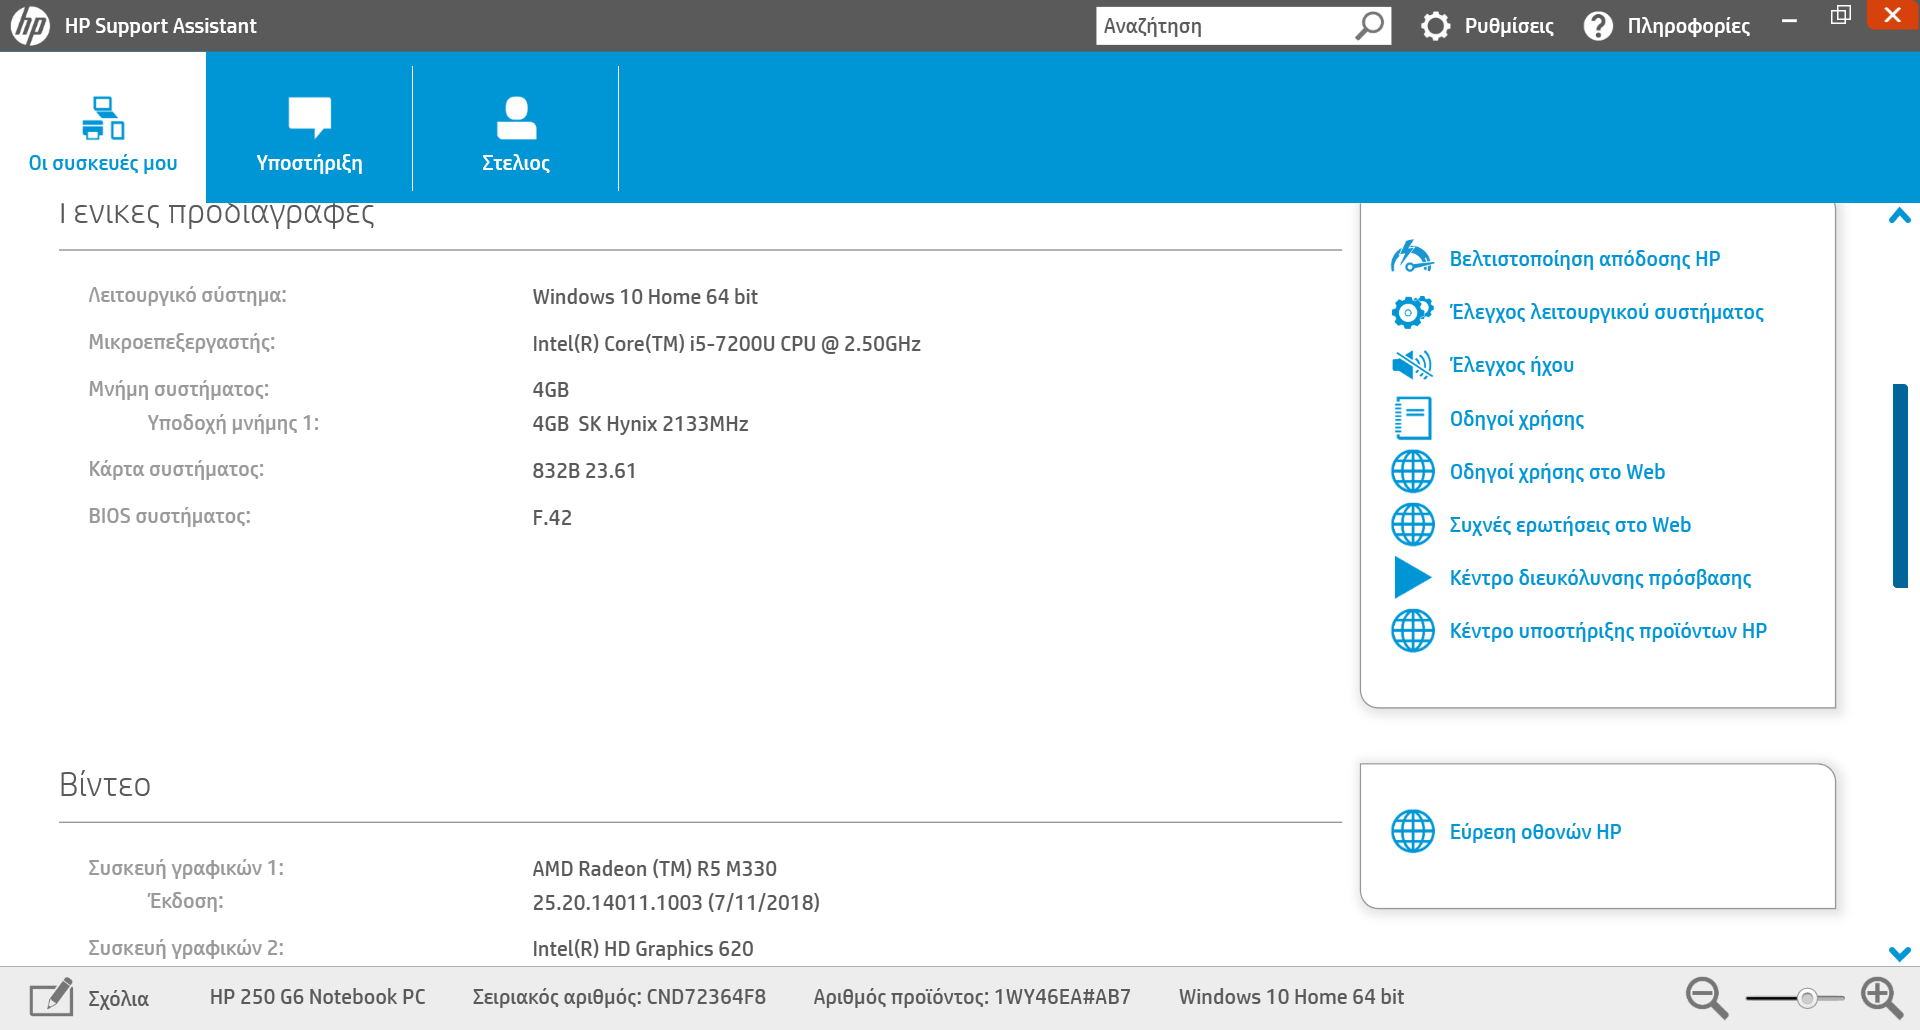Select 4GB SK Hynix 2133MHz memory value
The width and height of the screenshot is (1920, 1030).
pos(640,424)
